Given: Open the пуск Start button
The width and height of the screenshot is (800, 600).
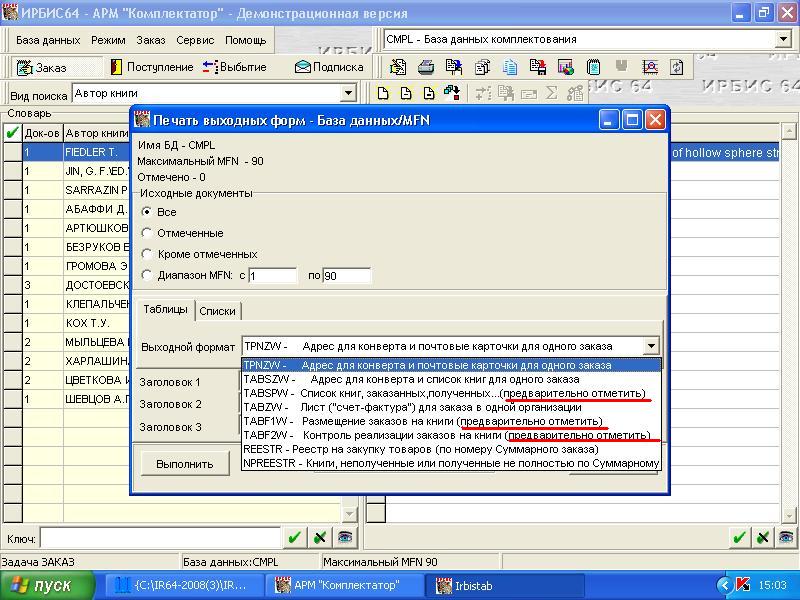Looking at the screenshot, I should point(45,585).
